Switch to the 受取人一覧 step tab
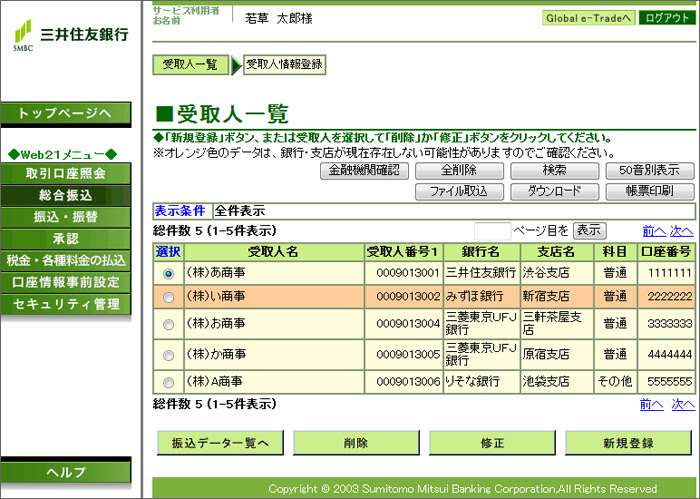 point(190,65)
